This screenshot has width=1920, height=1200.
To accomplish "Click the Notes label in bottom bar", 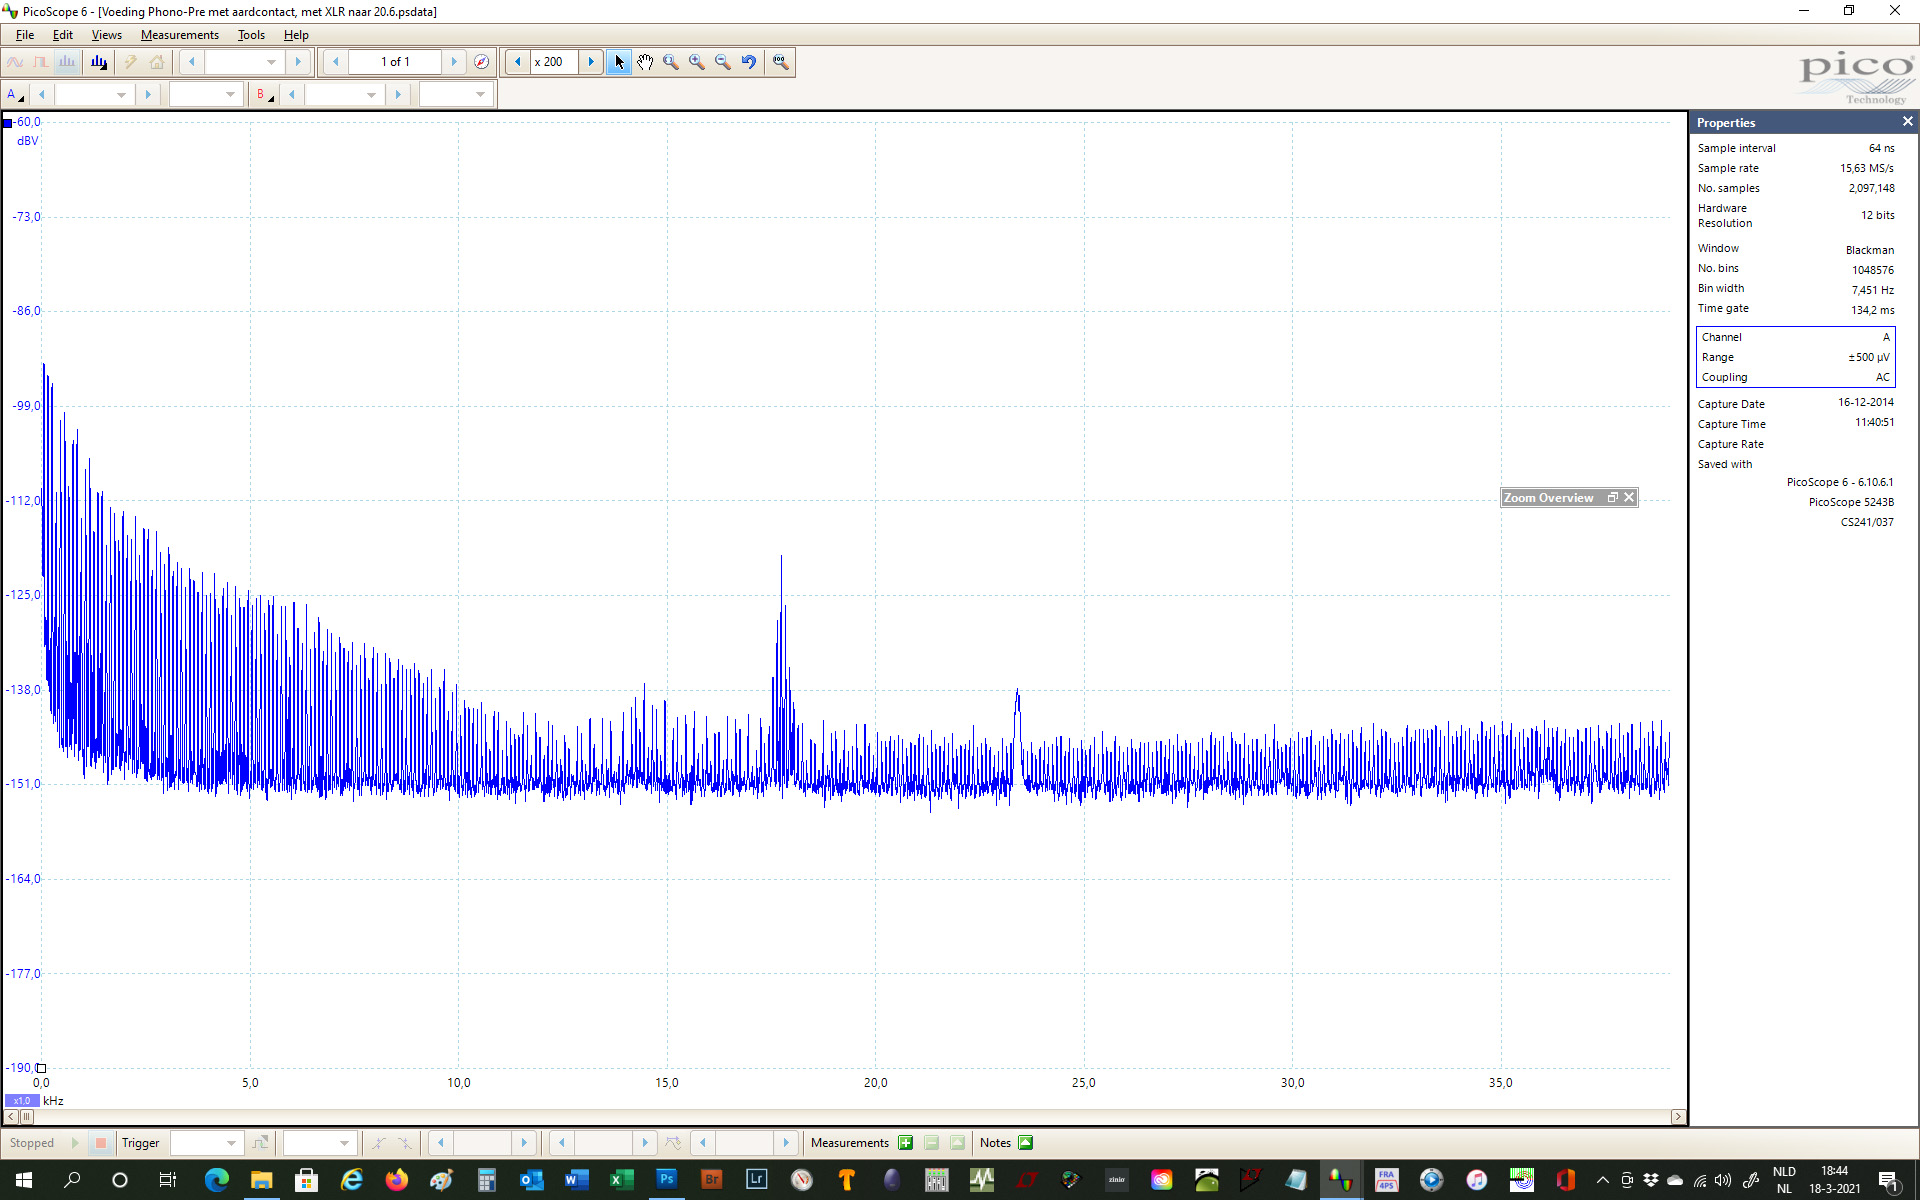I will 995,1143.
